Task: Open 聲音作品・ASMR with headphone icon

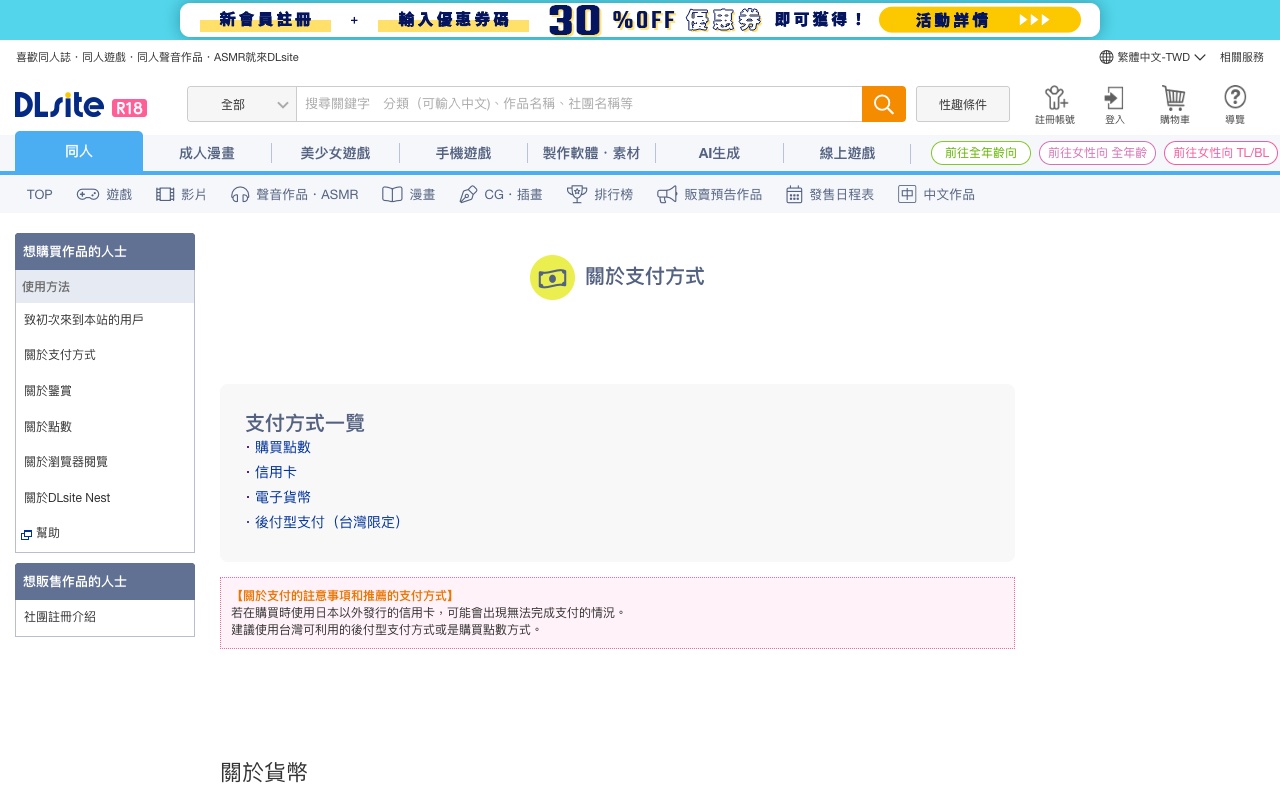Action: point(294,194)
